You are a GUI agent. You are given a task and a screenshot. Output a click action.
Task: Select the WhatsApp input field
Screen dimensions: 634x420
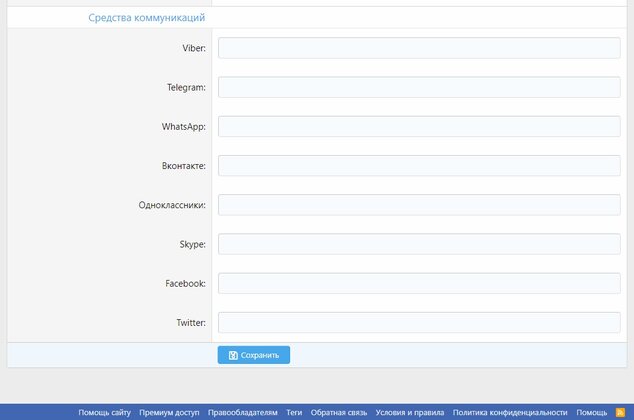[x=419, y=126]
